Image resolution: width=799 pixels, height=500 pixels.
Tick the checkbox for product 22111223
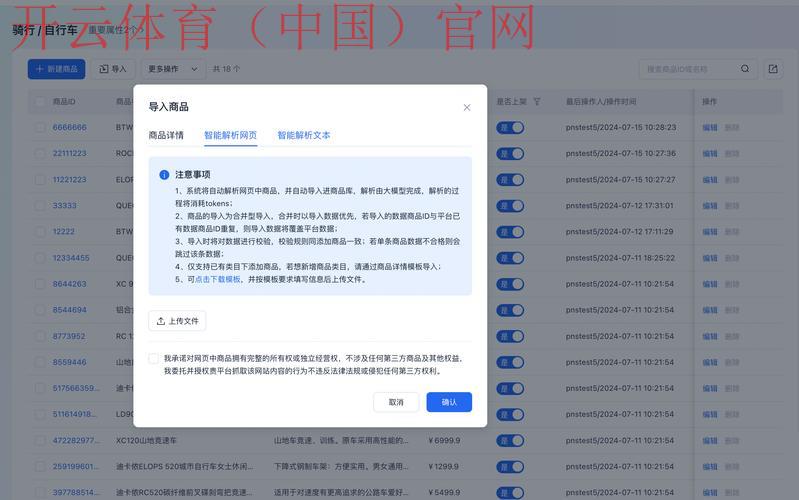pyautogui.click(x=40, y=153)
